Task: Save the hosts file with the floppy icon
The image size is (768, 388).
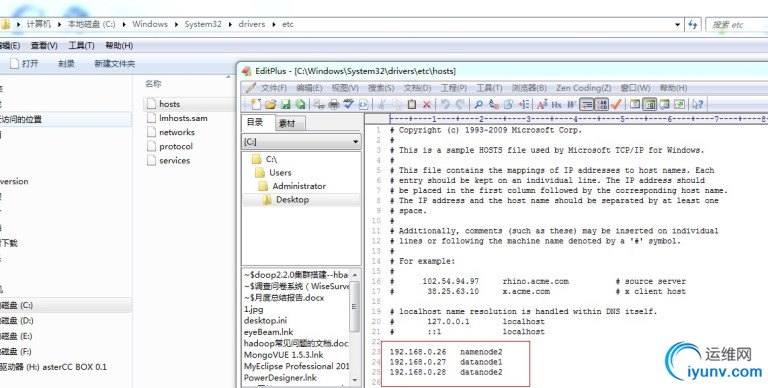Action: coord(286,104)
